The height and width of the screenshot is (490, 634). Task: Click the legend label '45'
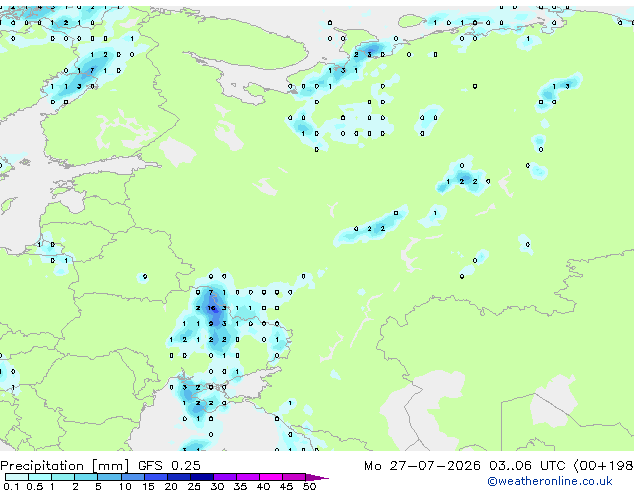pyautogui.click(x=286, y=486)
